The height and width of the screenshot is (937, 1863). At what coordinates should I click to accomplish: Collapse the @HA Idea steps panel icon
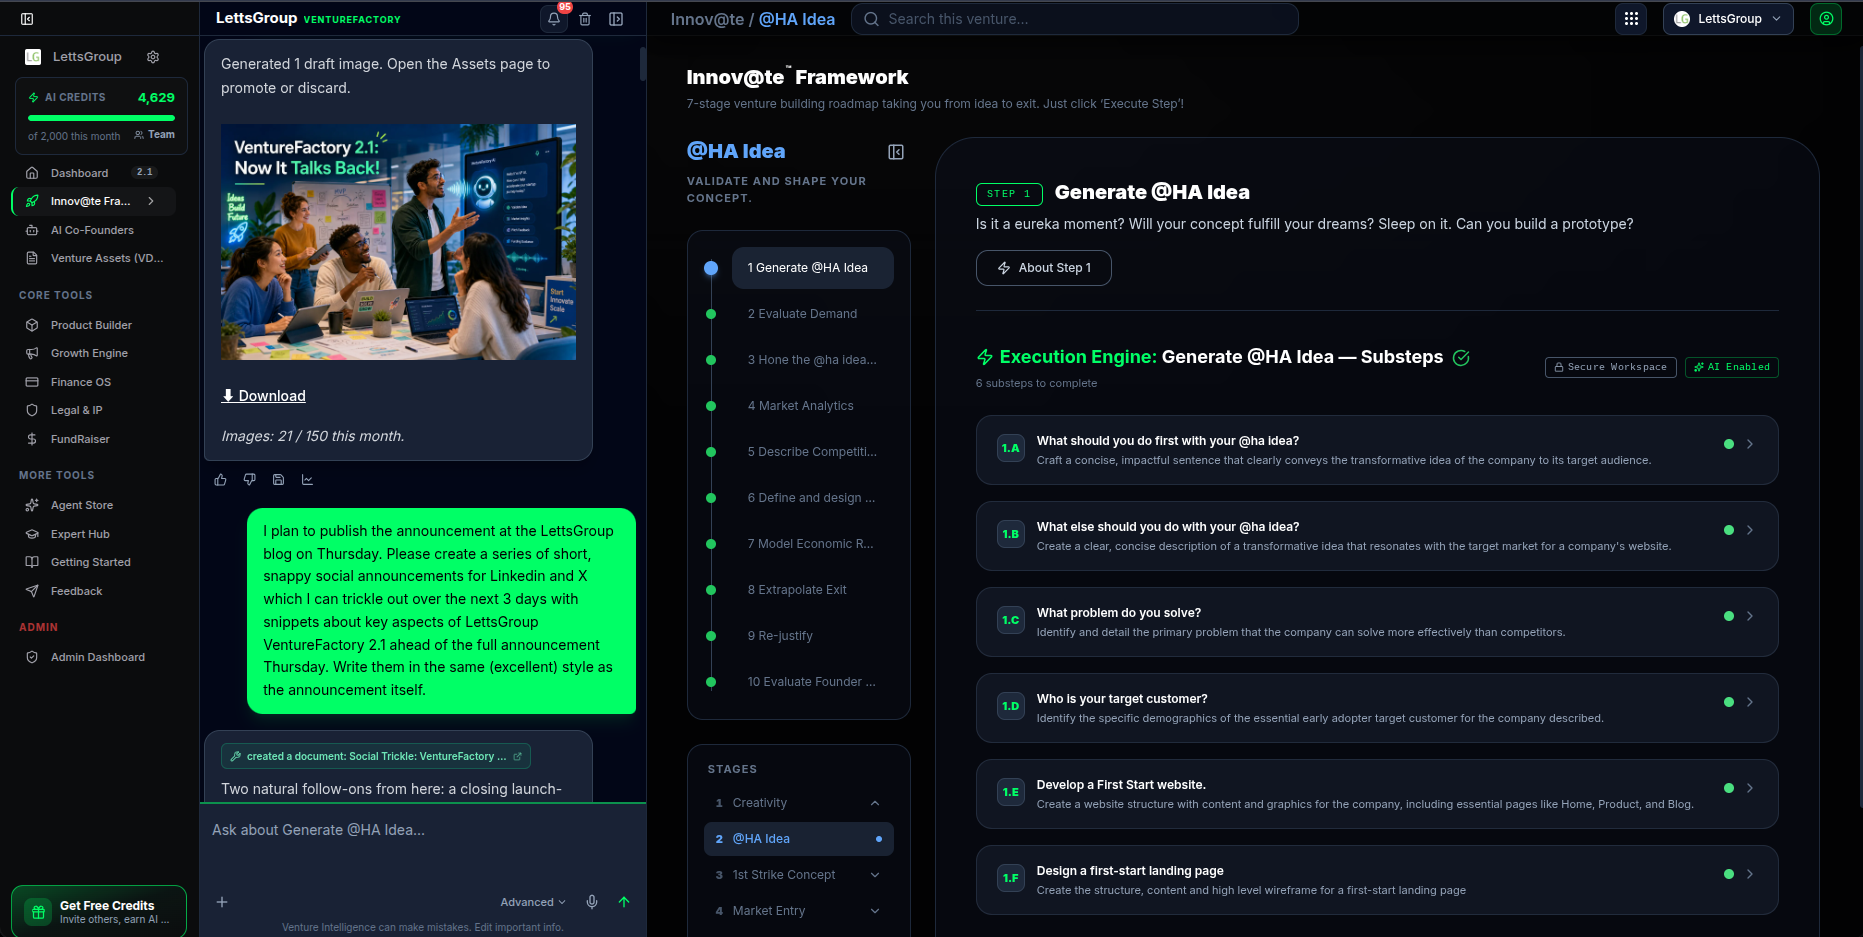(x=896, y=152)
